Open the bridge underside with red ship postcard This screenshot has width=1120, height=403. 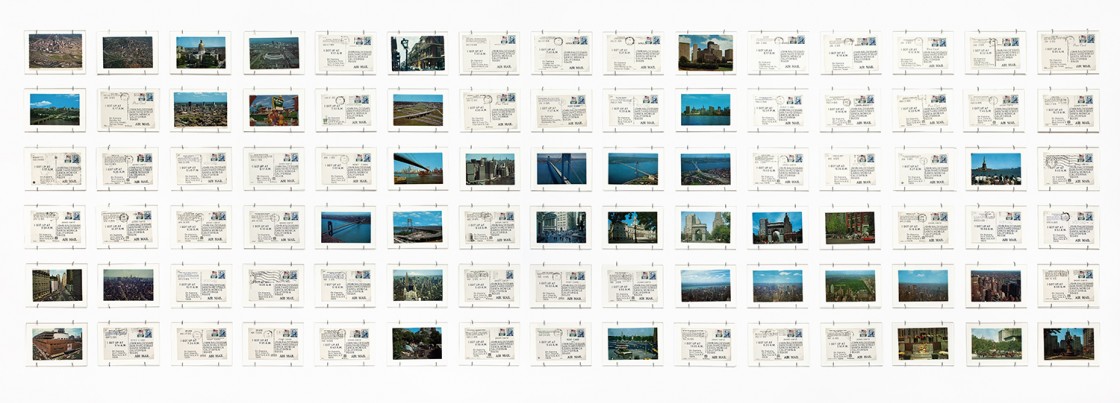(418, 169)
